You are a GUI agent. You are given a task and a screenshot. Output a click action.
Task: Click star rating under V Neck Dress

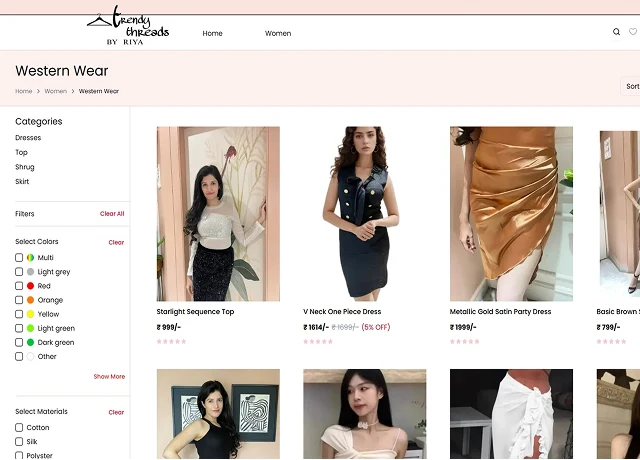[318, 342]
